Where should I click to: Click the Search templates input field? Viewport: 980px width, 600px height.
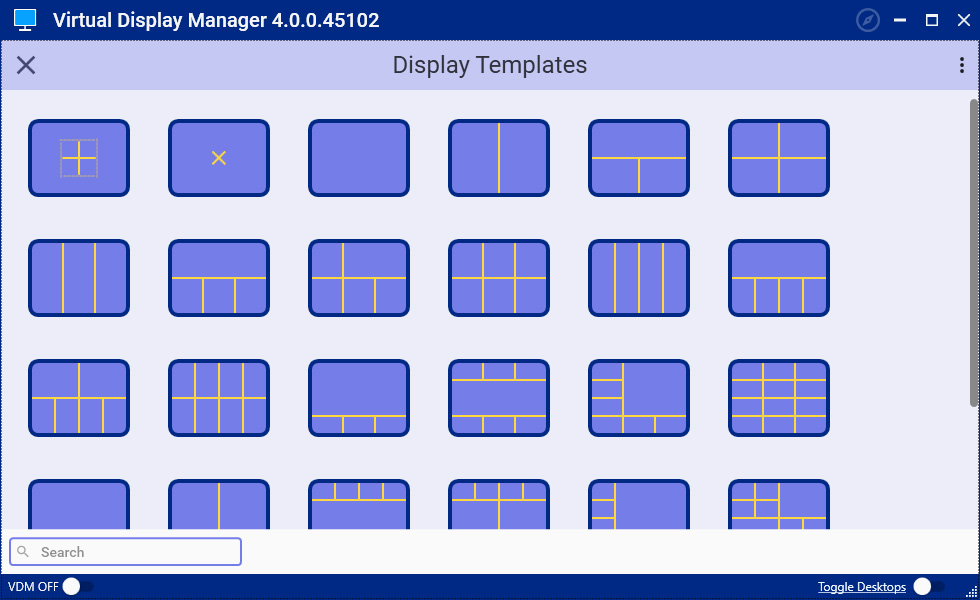[126, 552]
